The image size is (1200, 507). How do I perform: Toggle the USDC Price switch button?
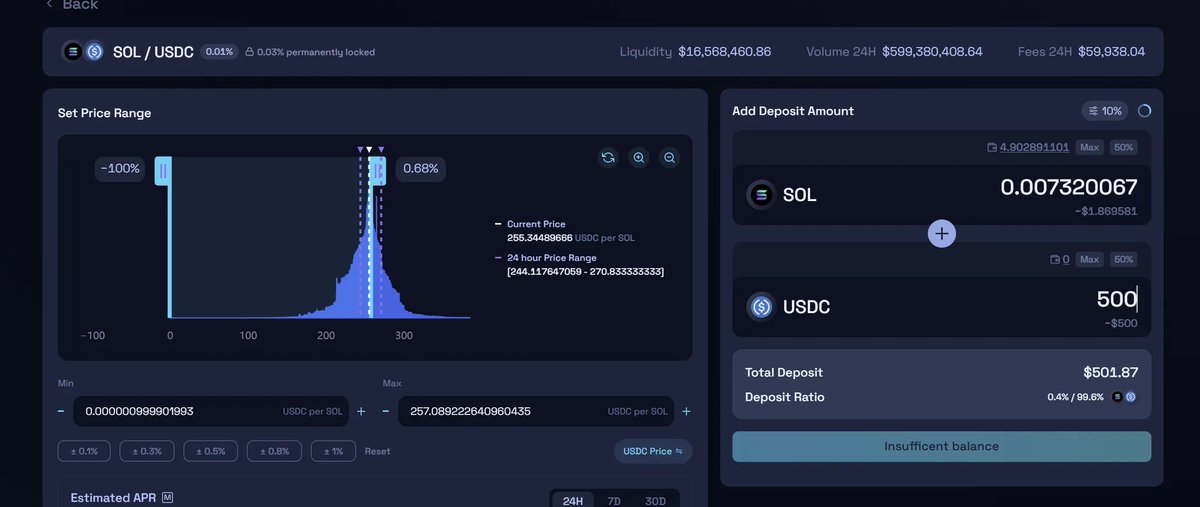click(x=652, y=451)
